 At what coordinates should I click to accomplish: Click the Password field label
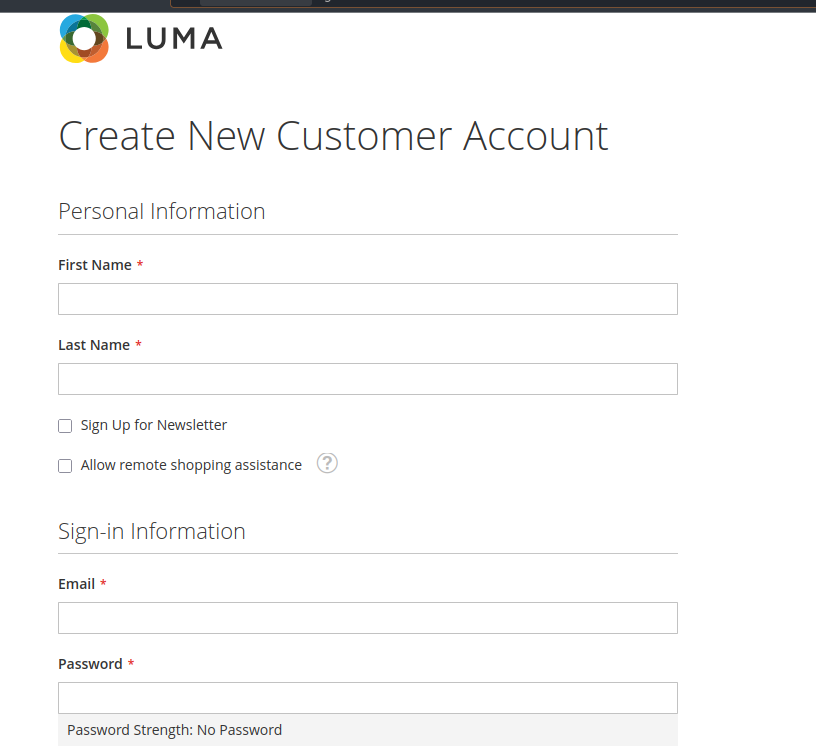(91, 664)
